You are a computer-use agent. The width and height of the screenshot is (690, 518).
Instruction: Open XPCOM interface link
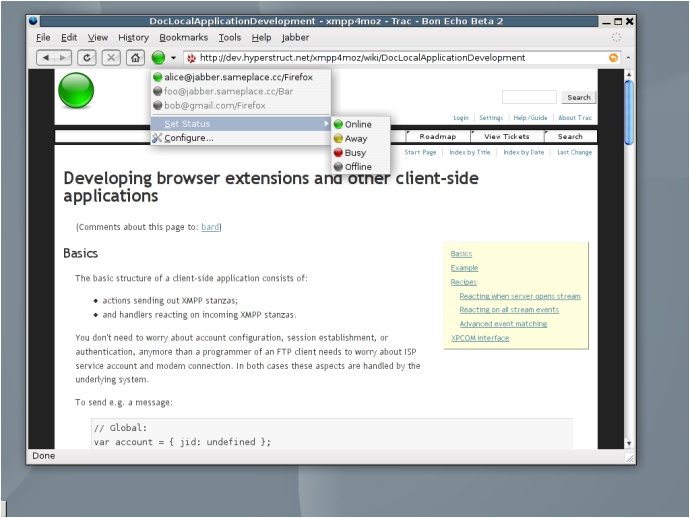[480, 338]
